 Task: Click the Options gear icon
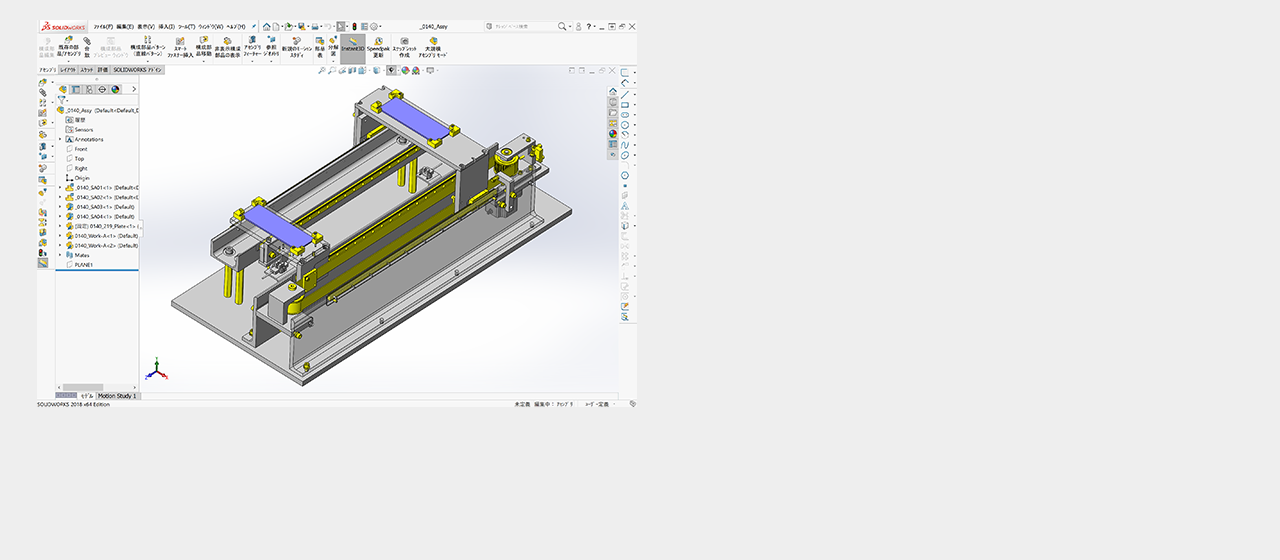point(374,26)
